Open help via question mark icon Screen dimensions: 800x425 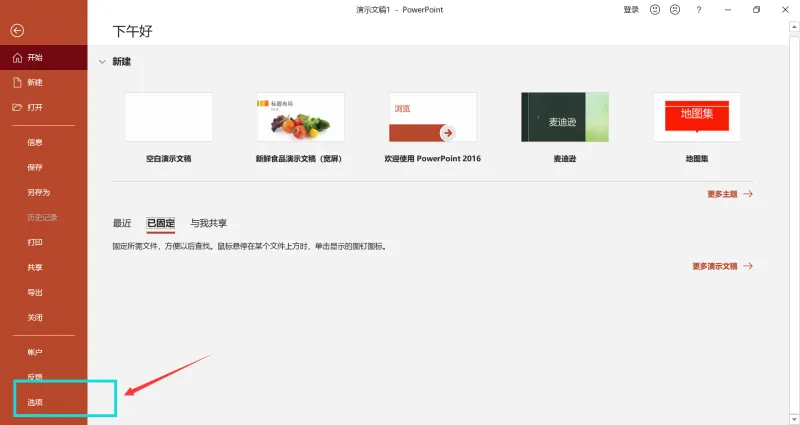point(698,10)
